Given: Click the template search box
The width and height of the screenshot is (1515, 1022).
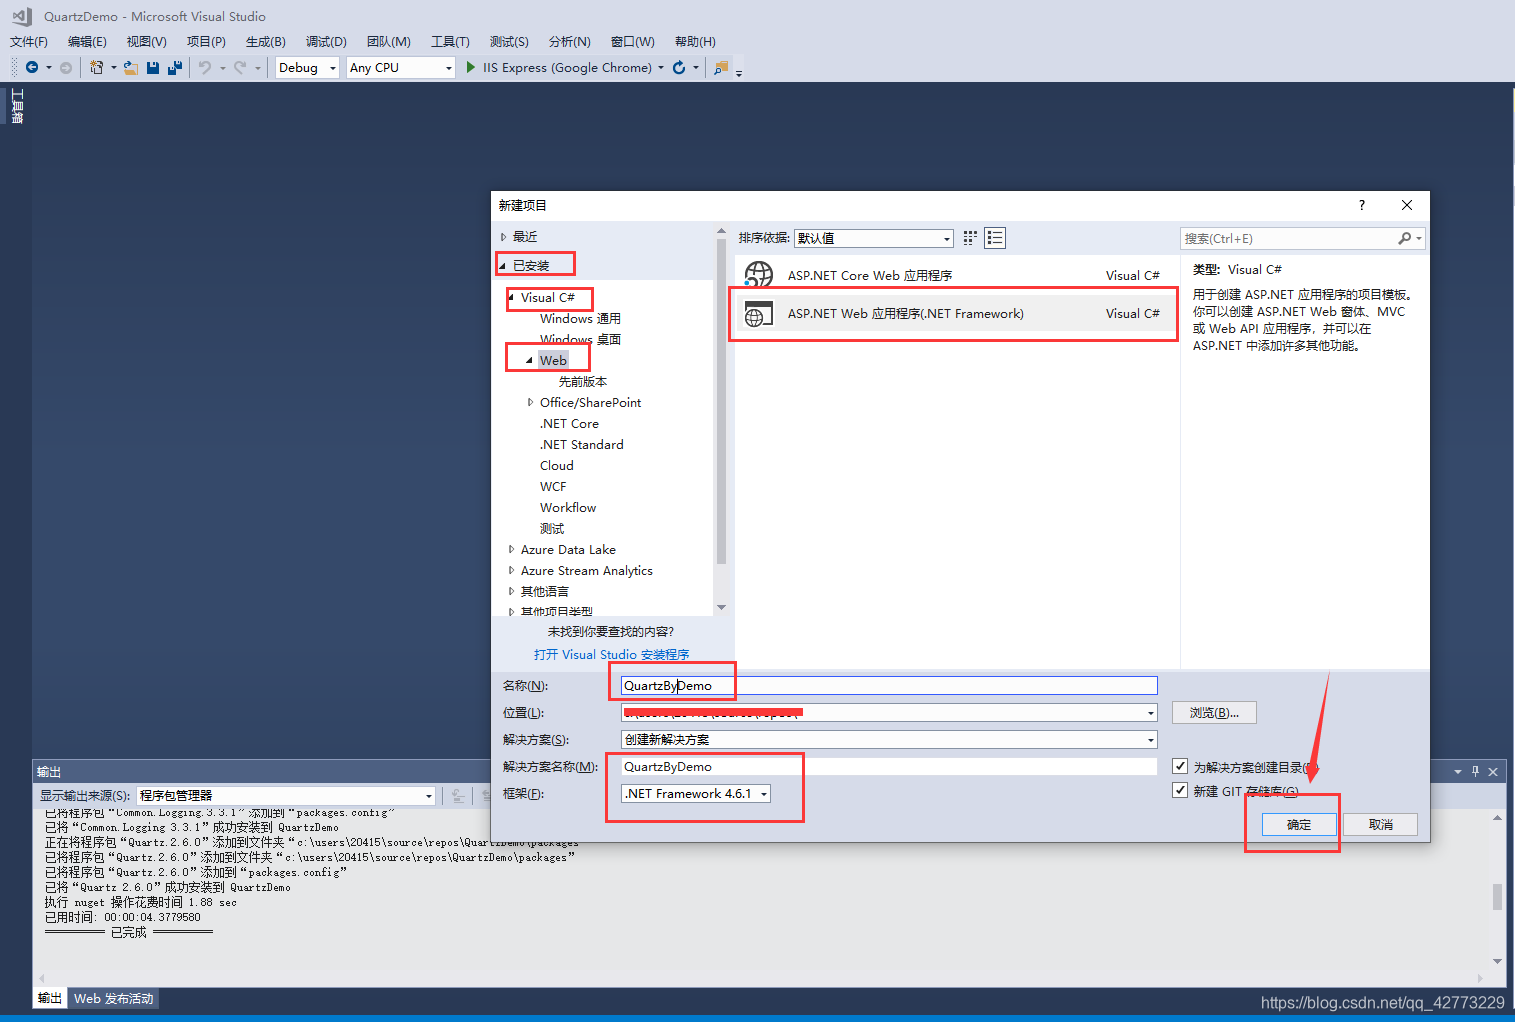Looking at the screenshot, I should pos(1290,238).
